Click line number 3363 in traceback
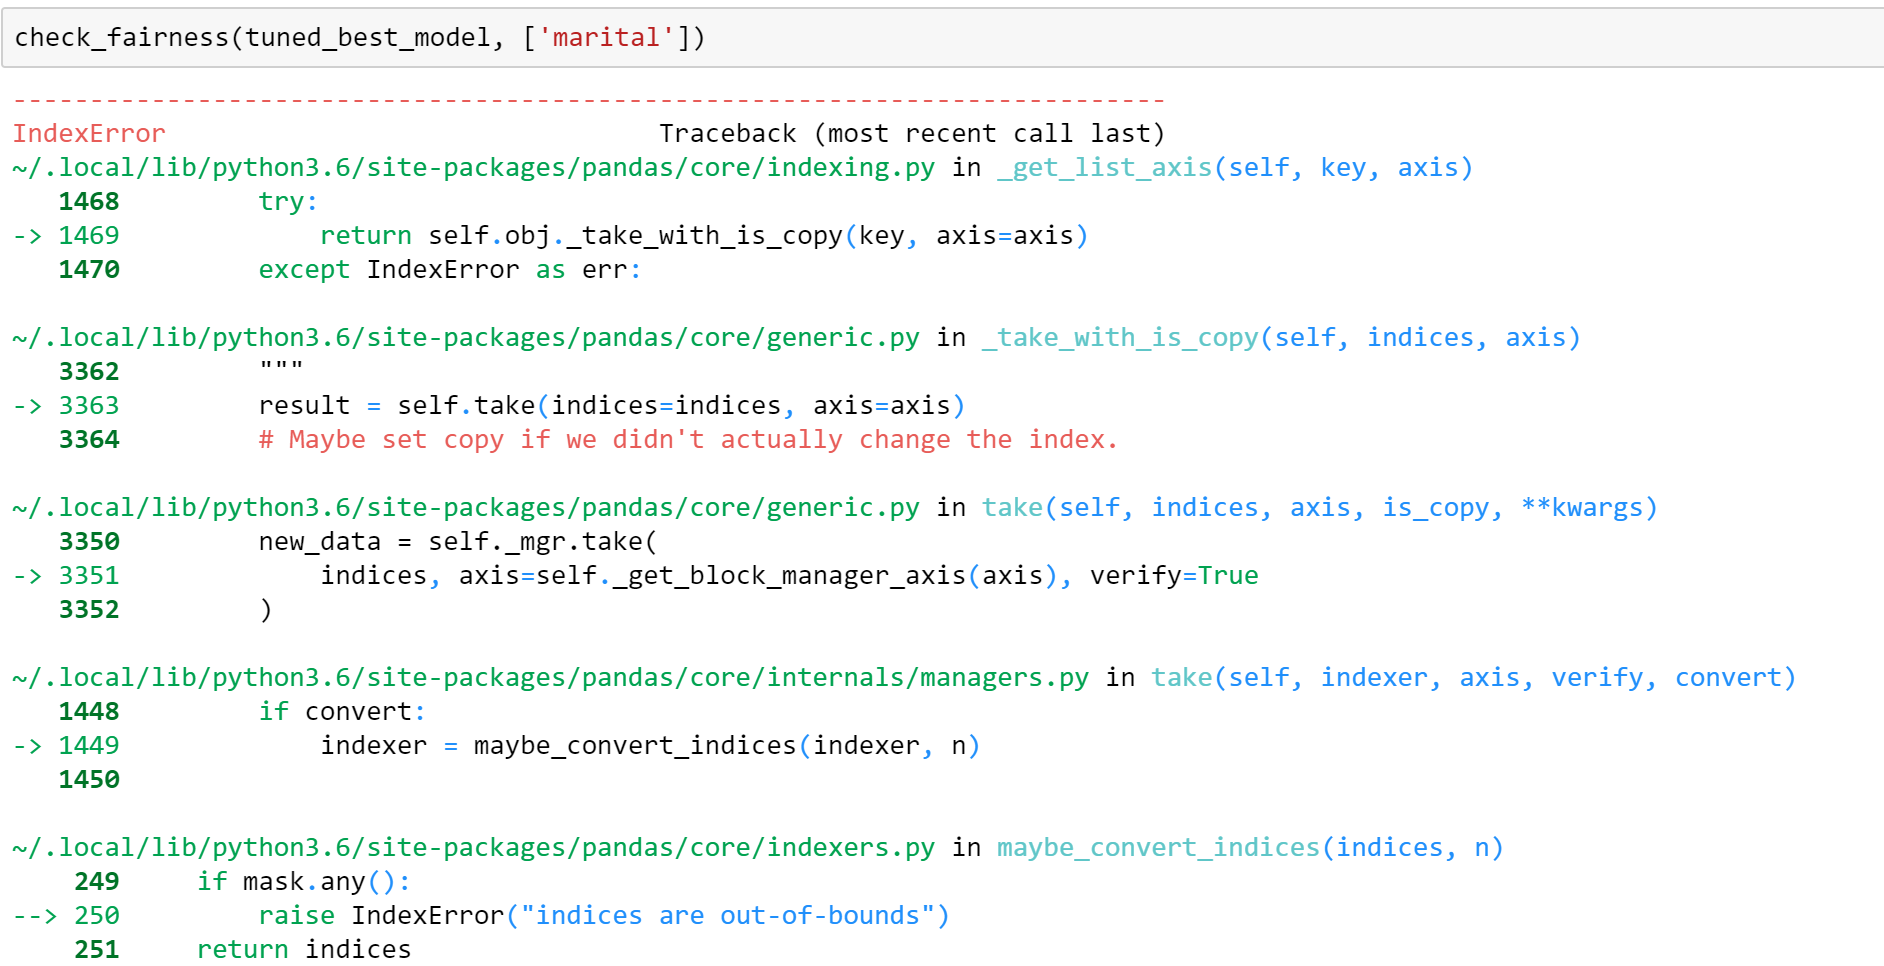Viewport: 1884px width, 966px height. pos(89,406)
